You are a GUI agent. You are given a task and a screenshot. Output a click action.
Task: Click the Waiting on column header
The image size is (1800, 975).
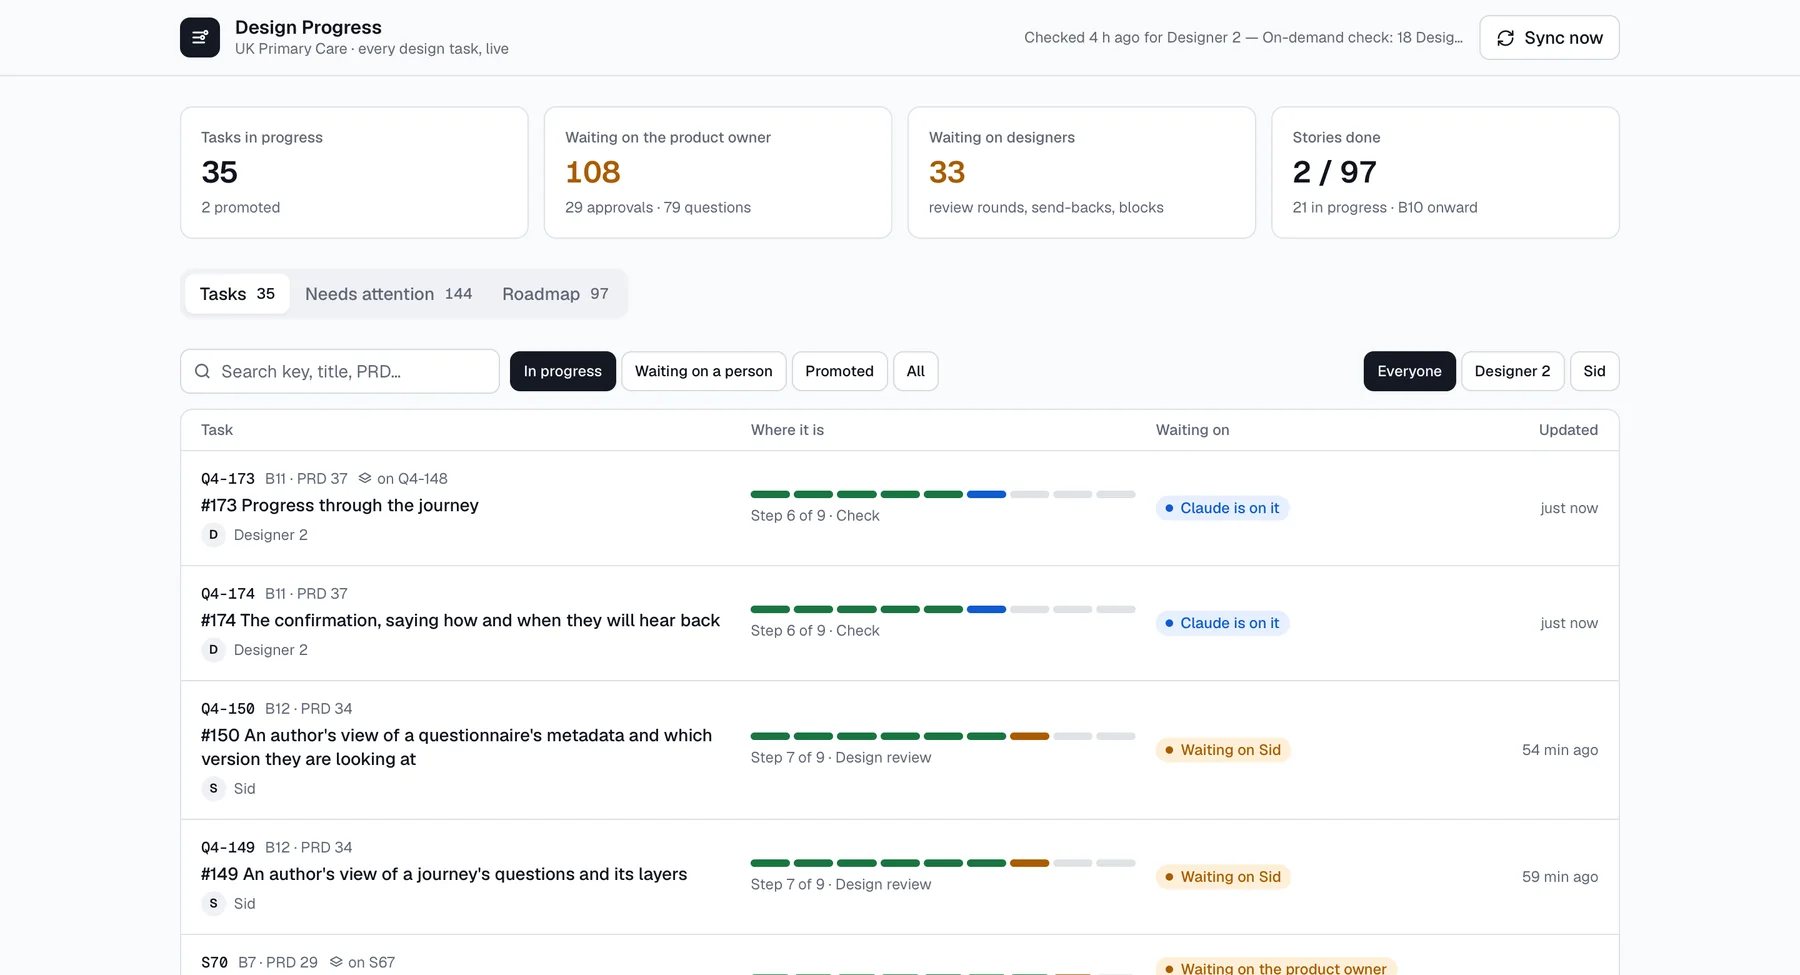point(1192,430)
